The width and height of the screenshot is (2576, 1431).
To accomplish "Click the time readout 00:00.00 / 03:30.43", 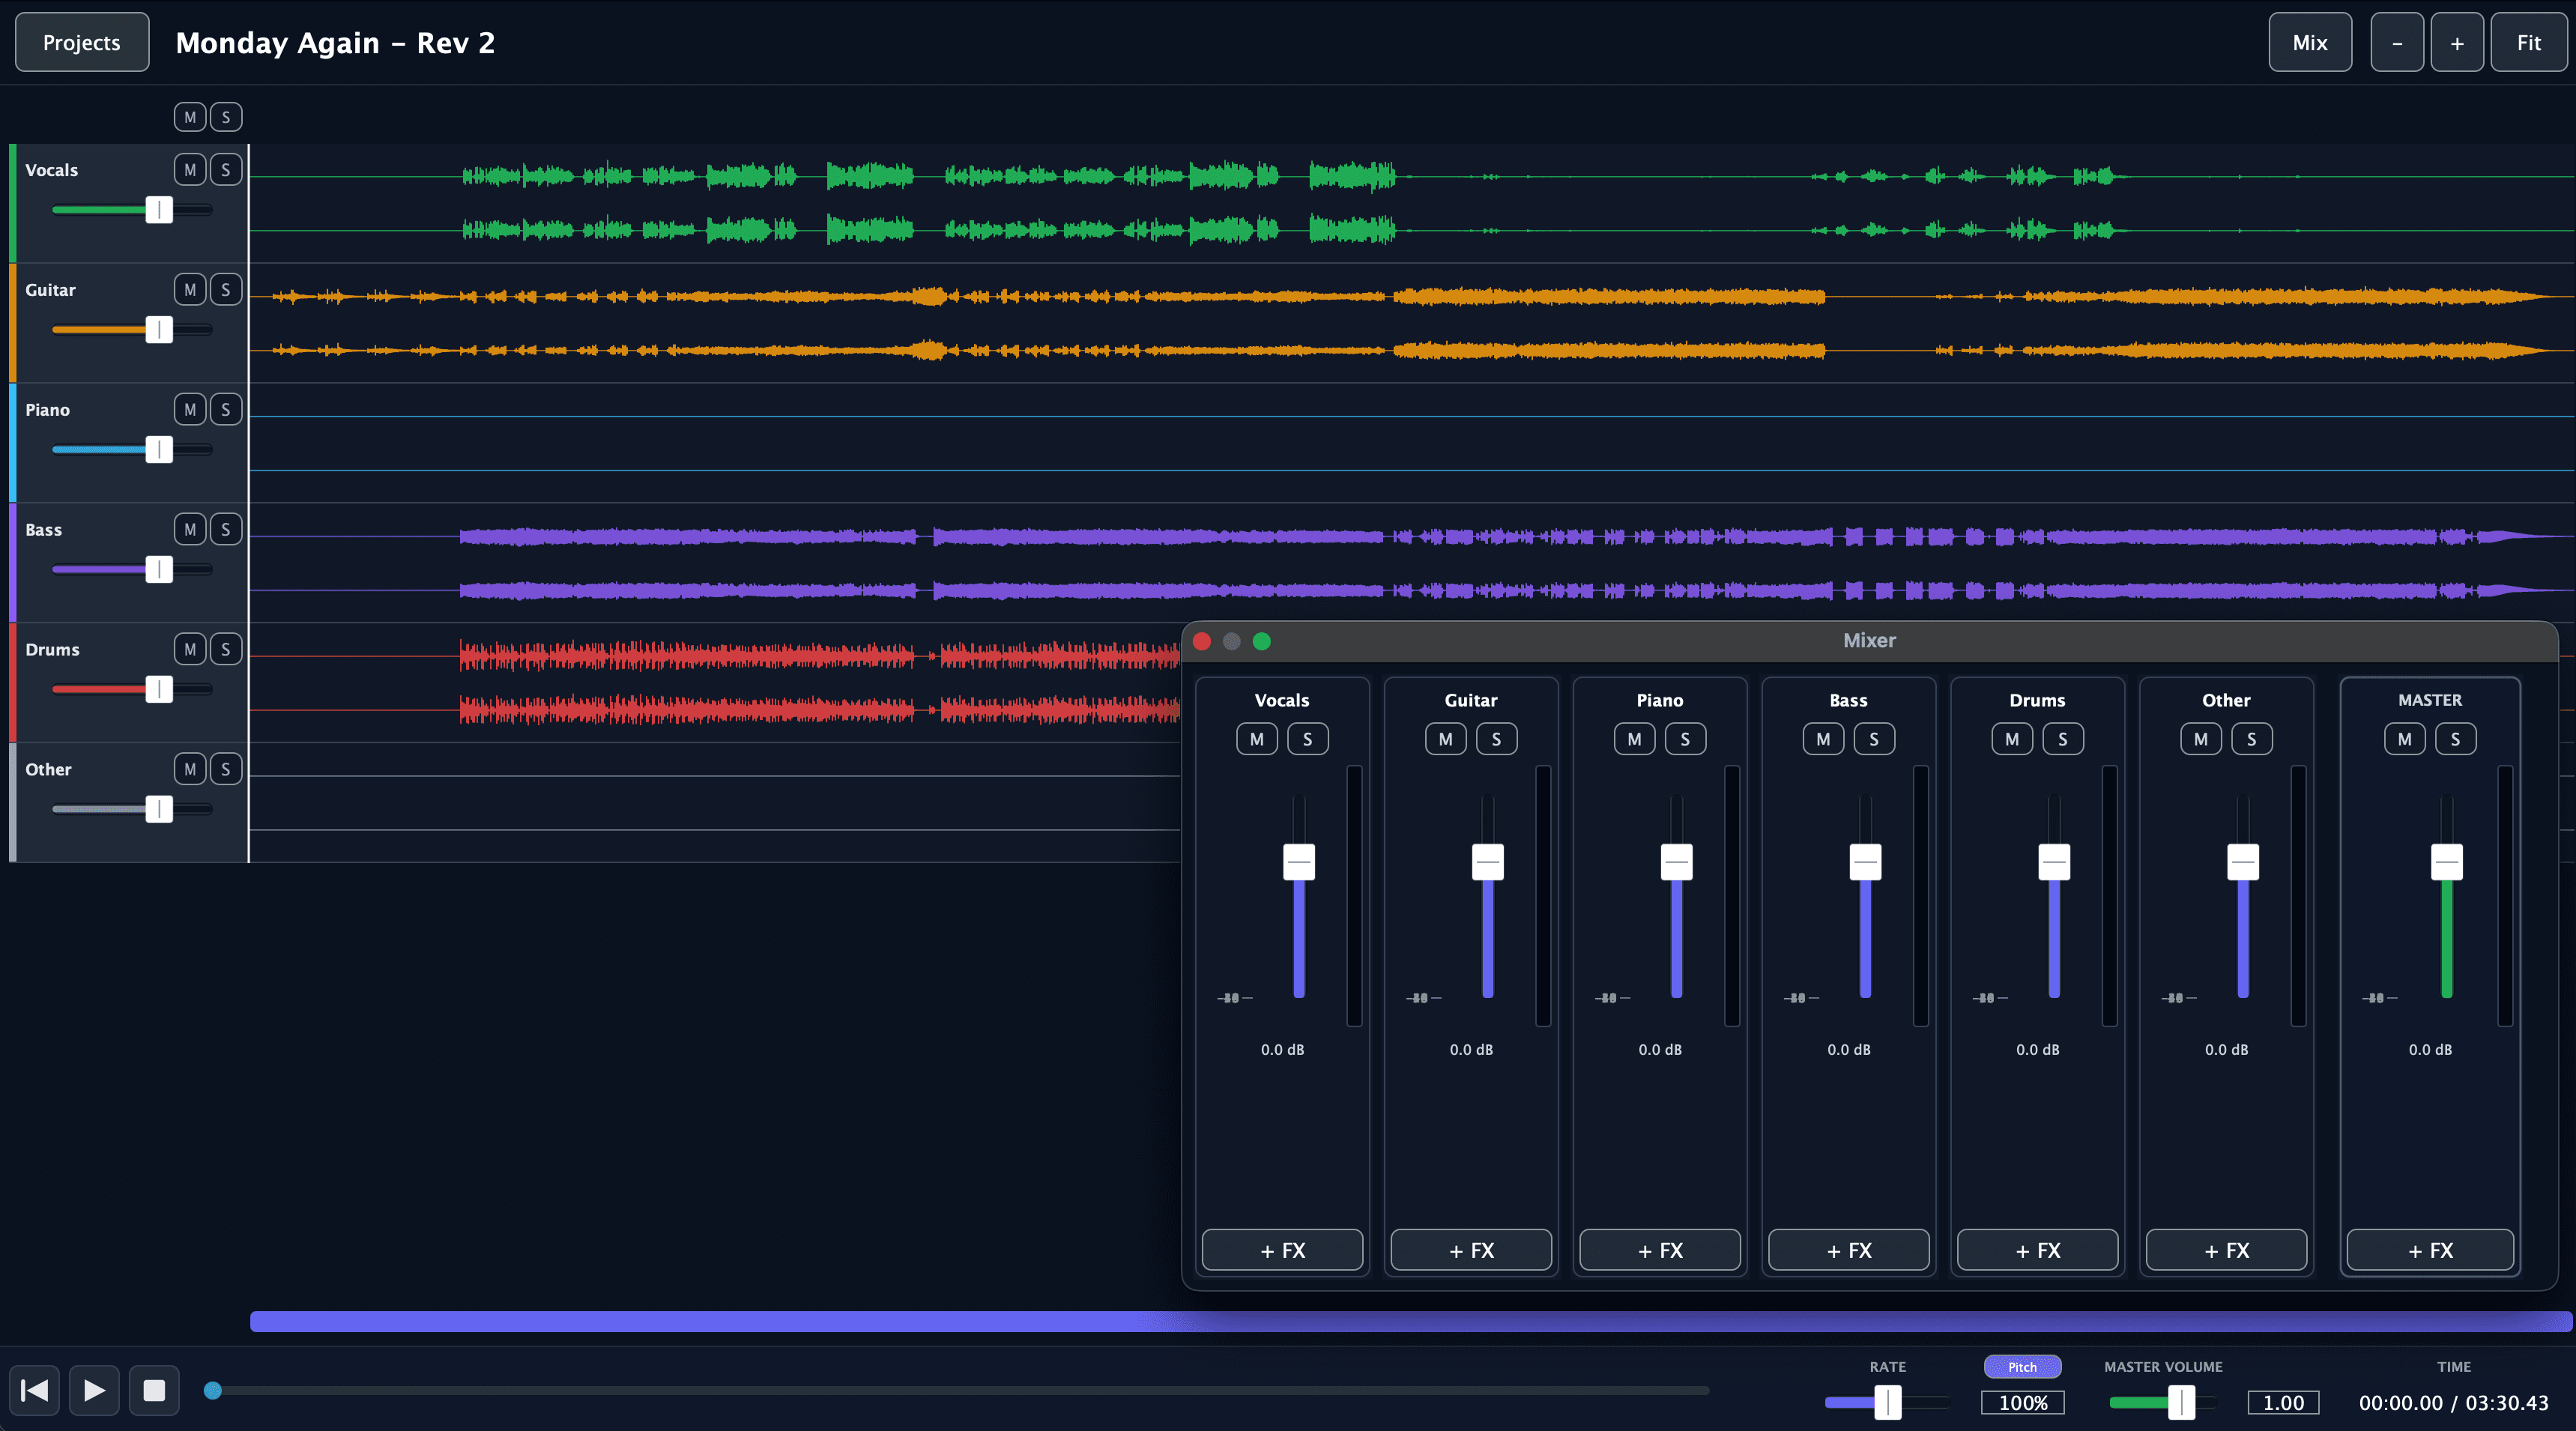I will 2454,1402.
